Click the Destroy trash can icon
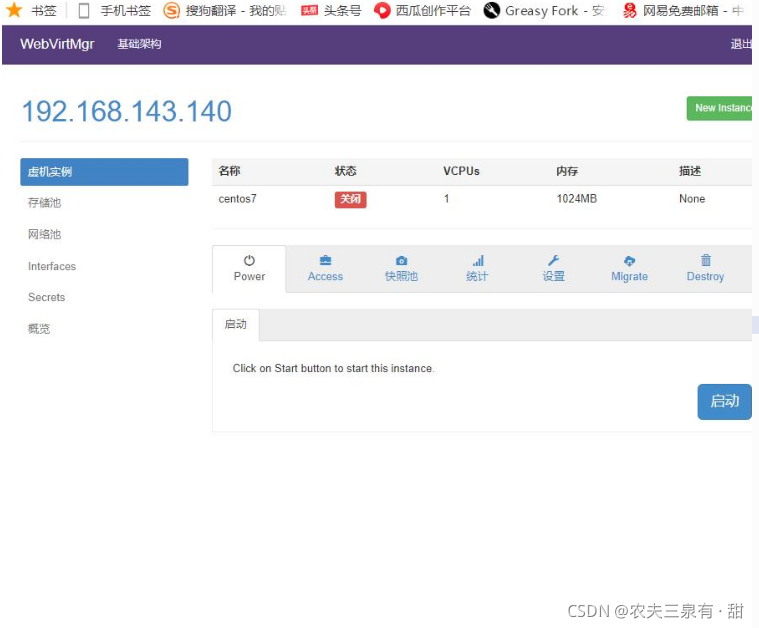The width and height of the screenshot is (759, 628). coord(706,260)
